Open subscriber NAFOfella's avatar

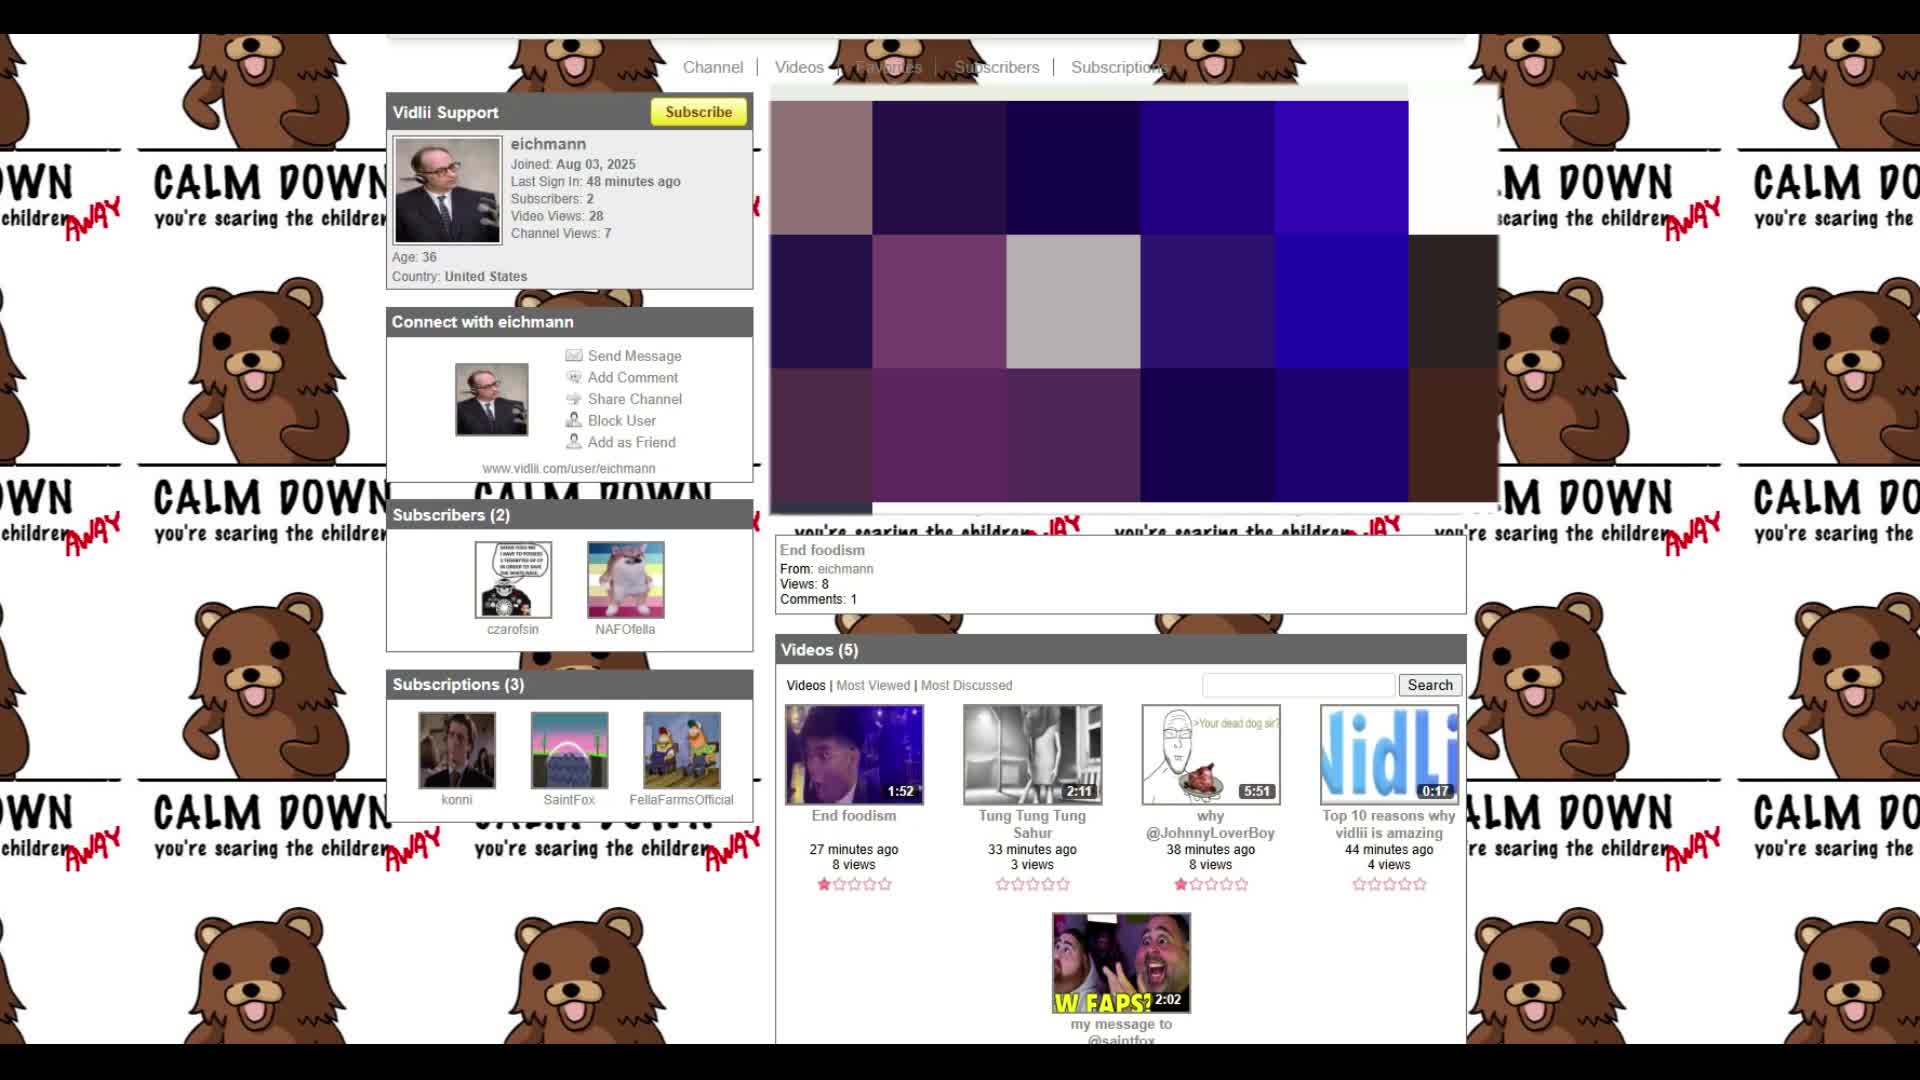coord(626,580)
